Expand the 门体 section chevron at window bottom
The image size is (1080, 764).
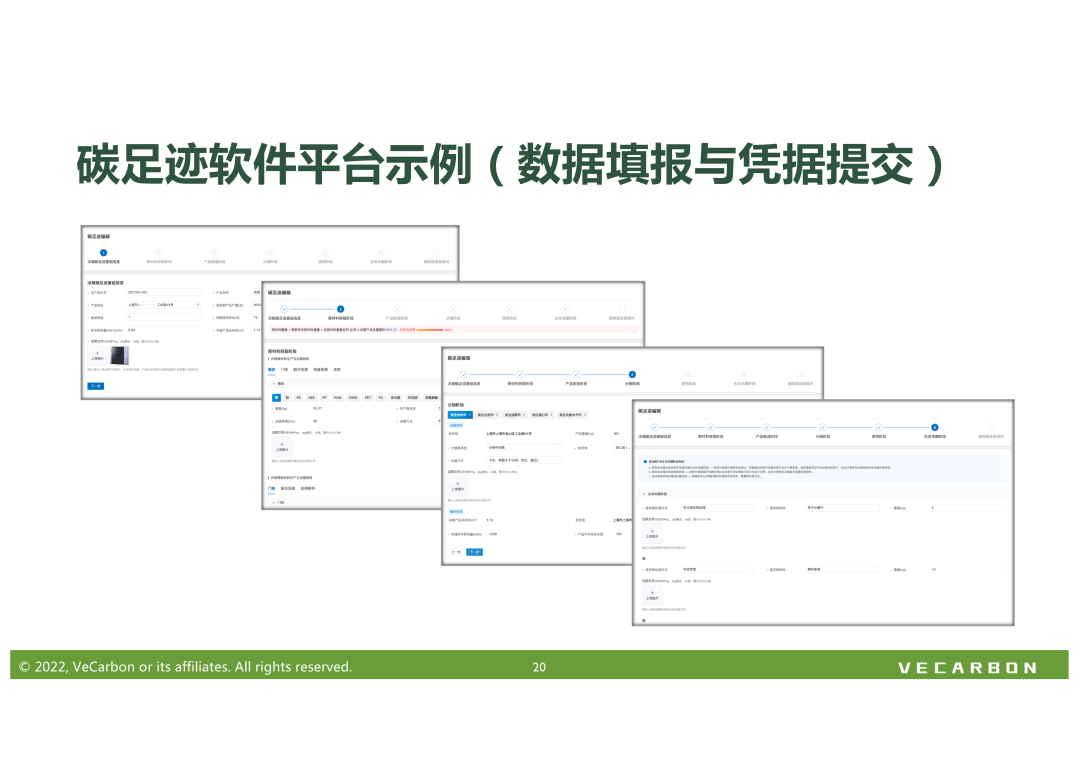pyautogui.click(x=273, y=502)
